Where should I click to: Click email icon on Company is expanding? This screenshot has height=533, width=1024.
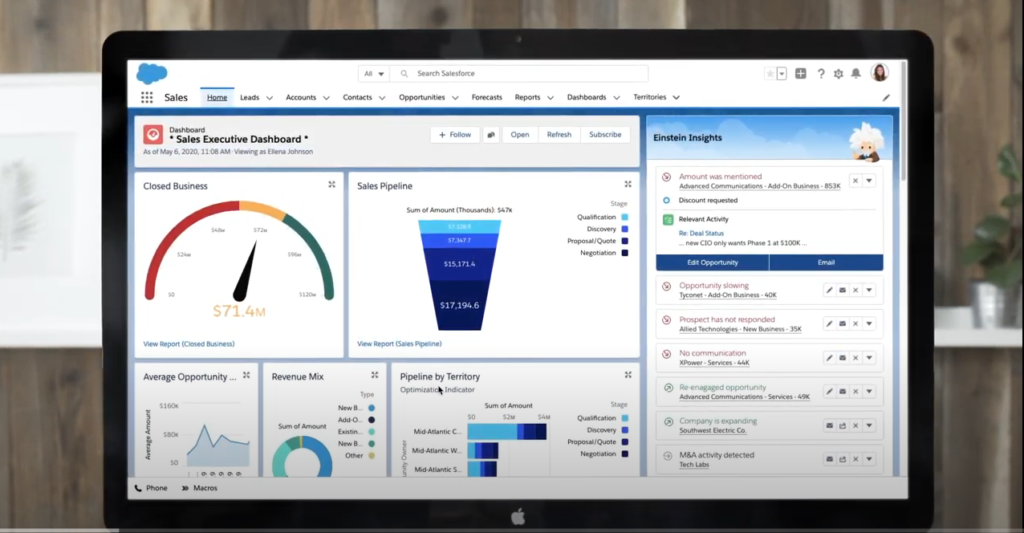click(829, 425)
